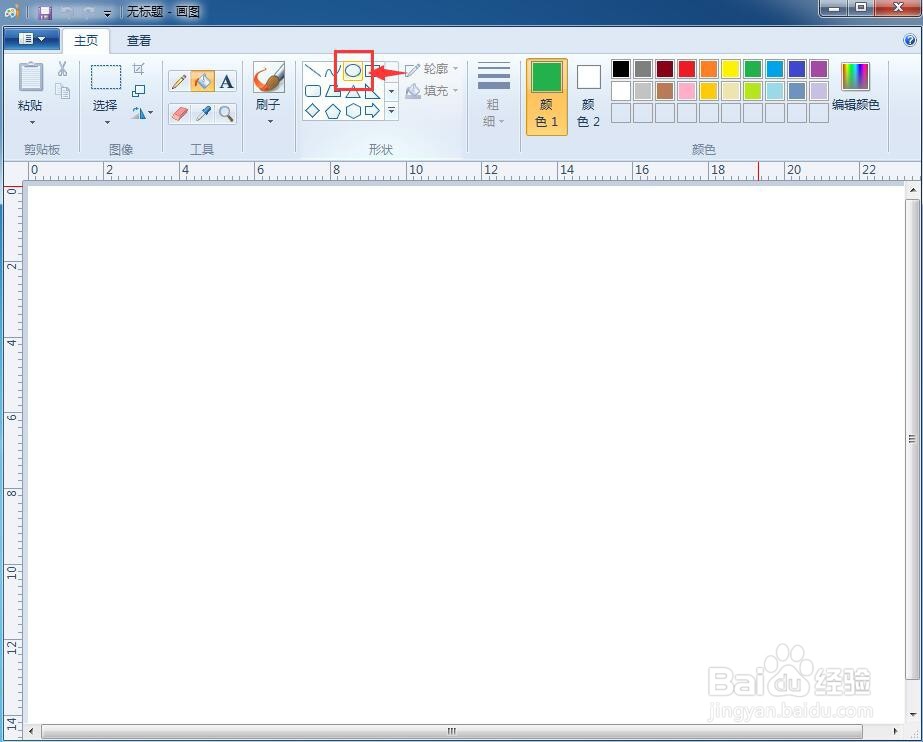Image resolution: width=923 pixels, height=742 pixels.
Task: Click the Brushes icon
Action: [269, 77]
